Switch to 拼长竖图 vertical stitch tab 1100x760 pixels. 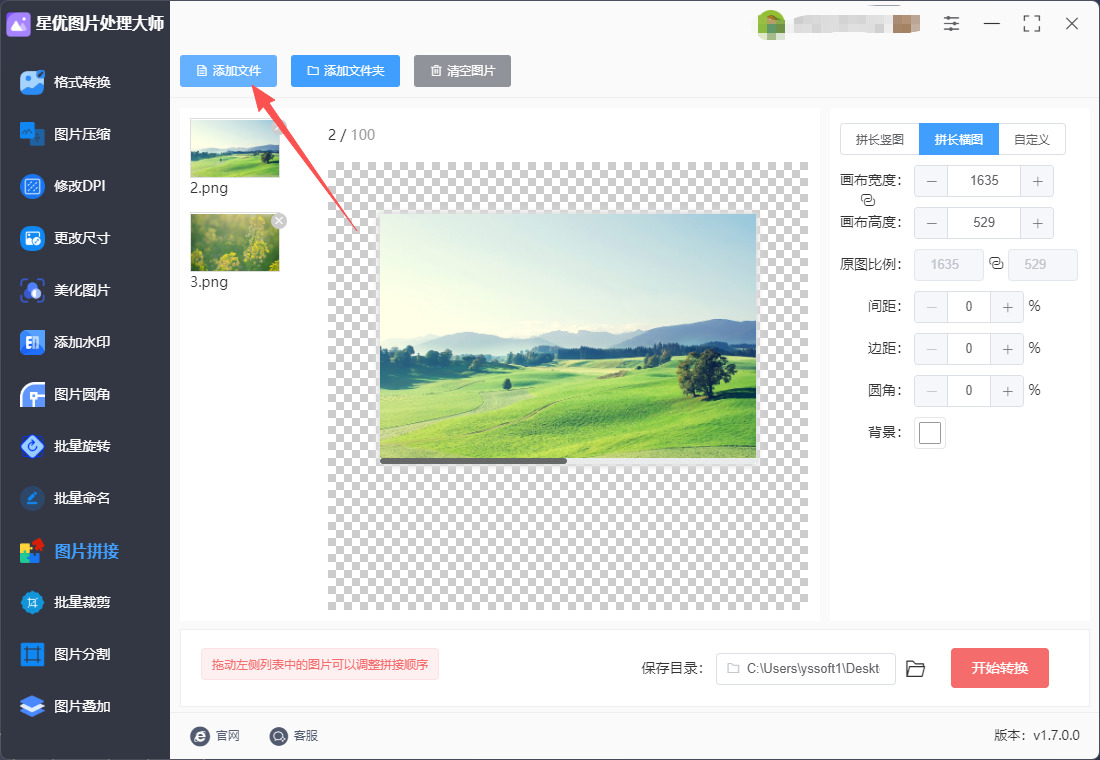(x=880, y=139)
